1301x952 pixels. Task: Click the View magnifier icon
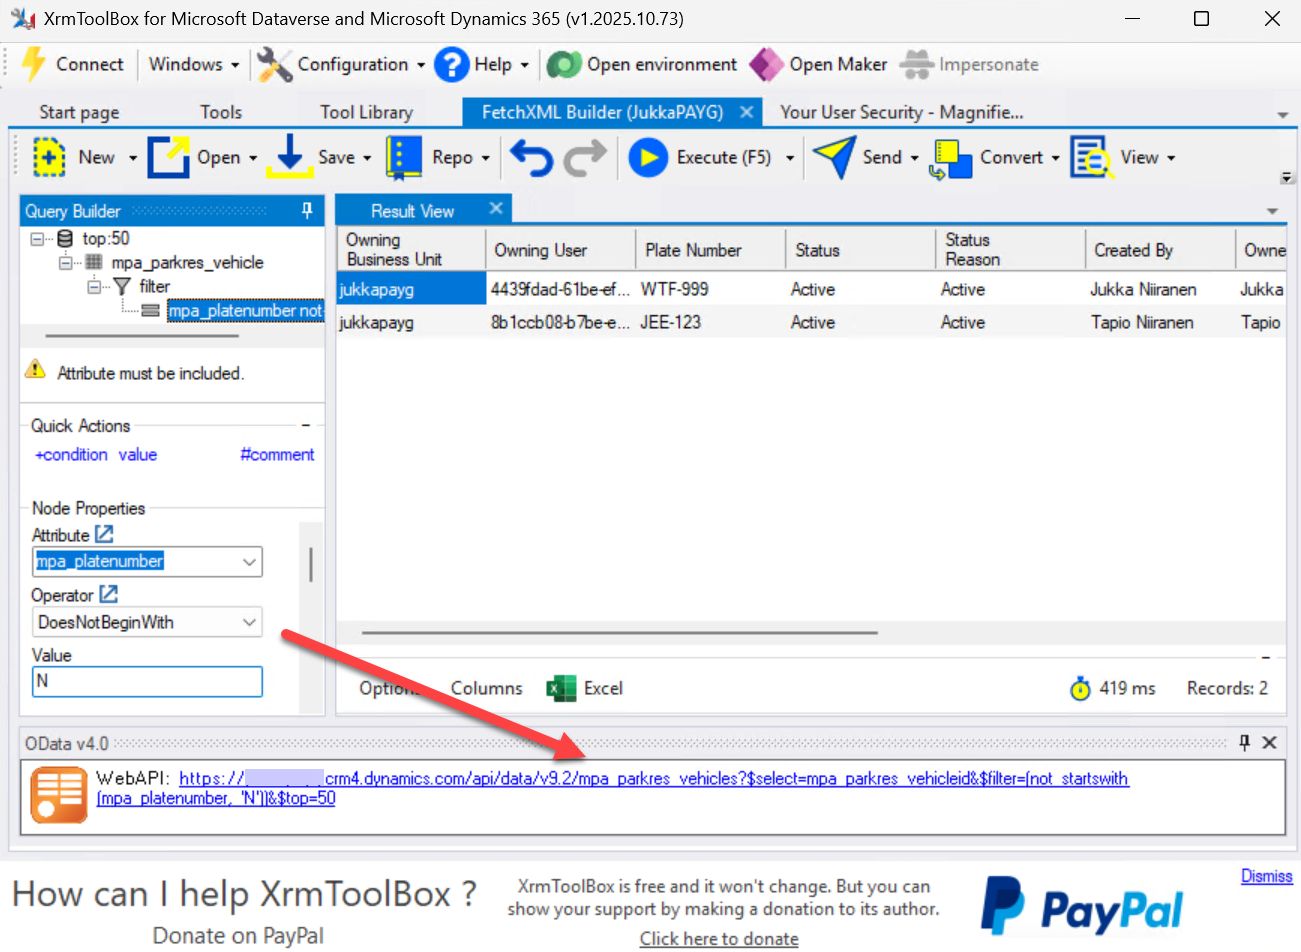tap(1091, 157)
